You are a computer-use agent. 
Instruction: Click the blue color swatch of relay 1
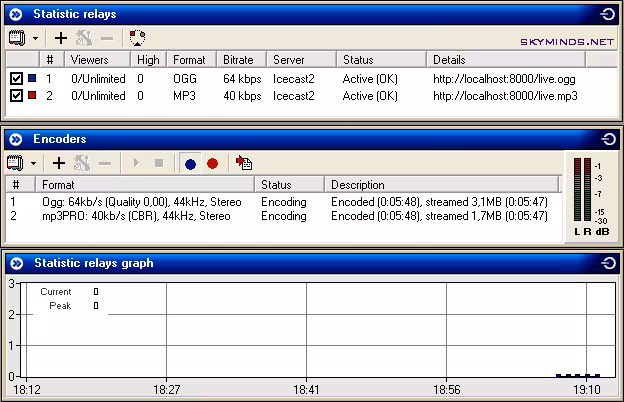click(32, 78)
